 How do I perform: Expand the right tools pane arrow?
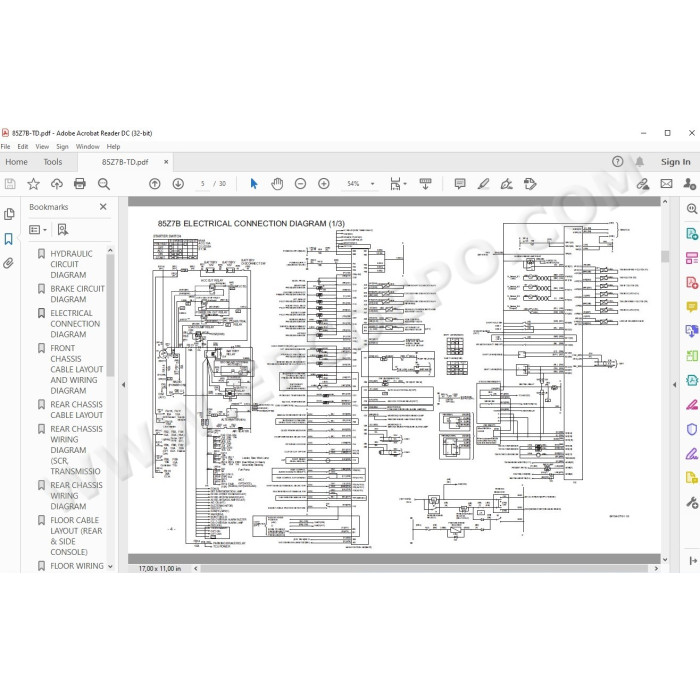tap(693, 561)
